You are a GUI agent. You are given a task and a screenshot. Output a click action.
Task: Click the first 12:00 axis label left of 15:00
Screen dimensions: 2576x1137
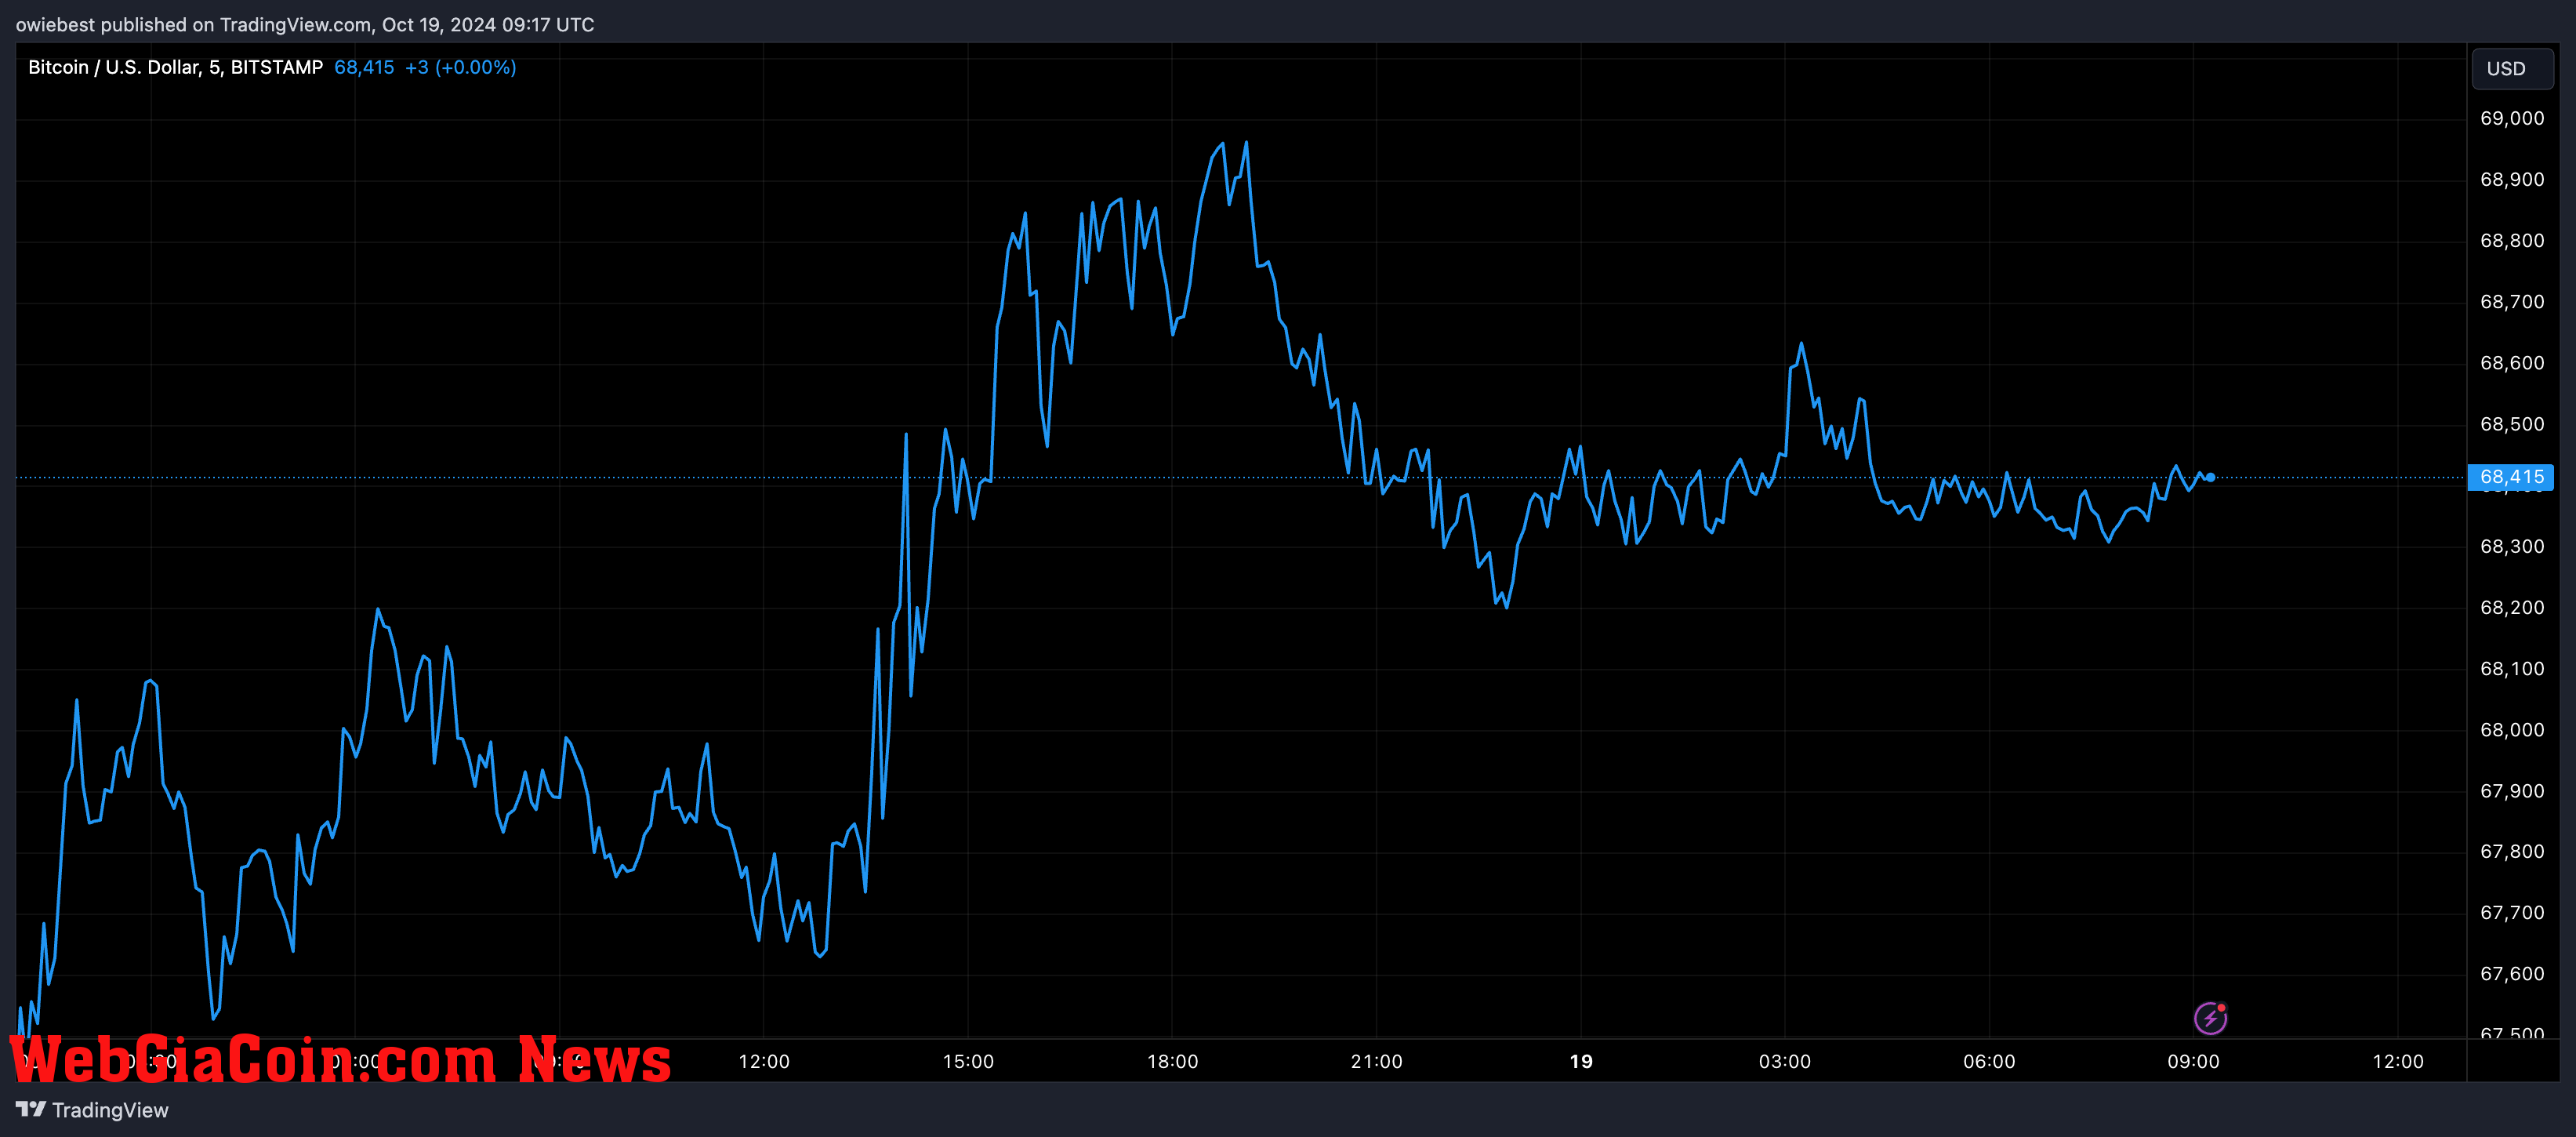(764, 1061)
